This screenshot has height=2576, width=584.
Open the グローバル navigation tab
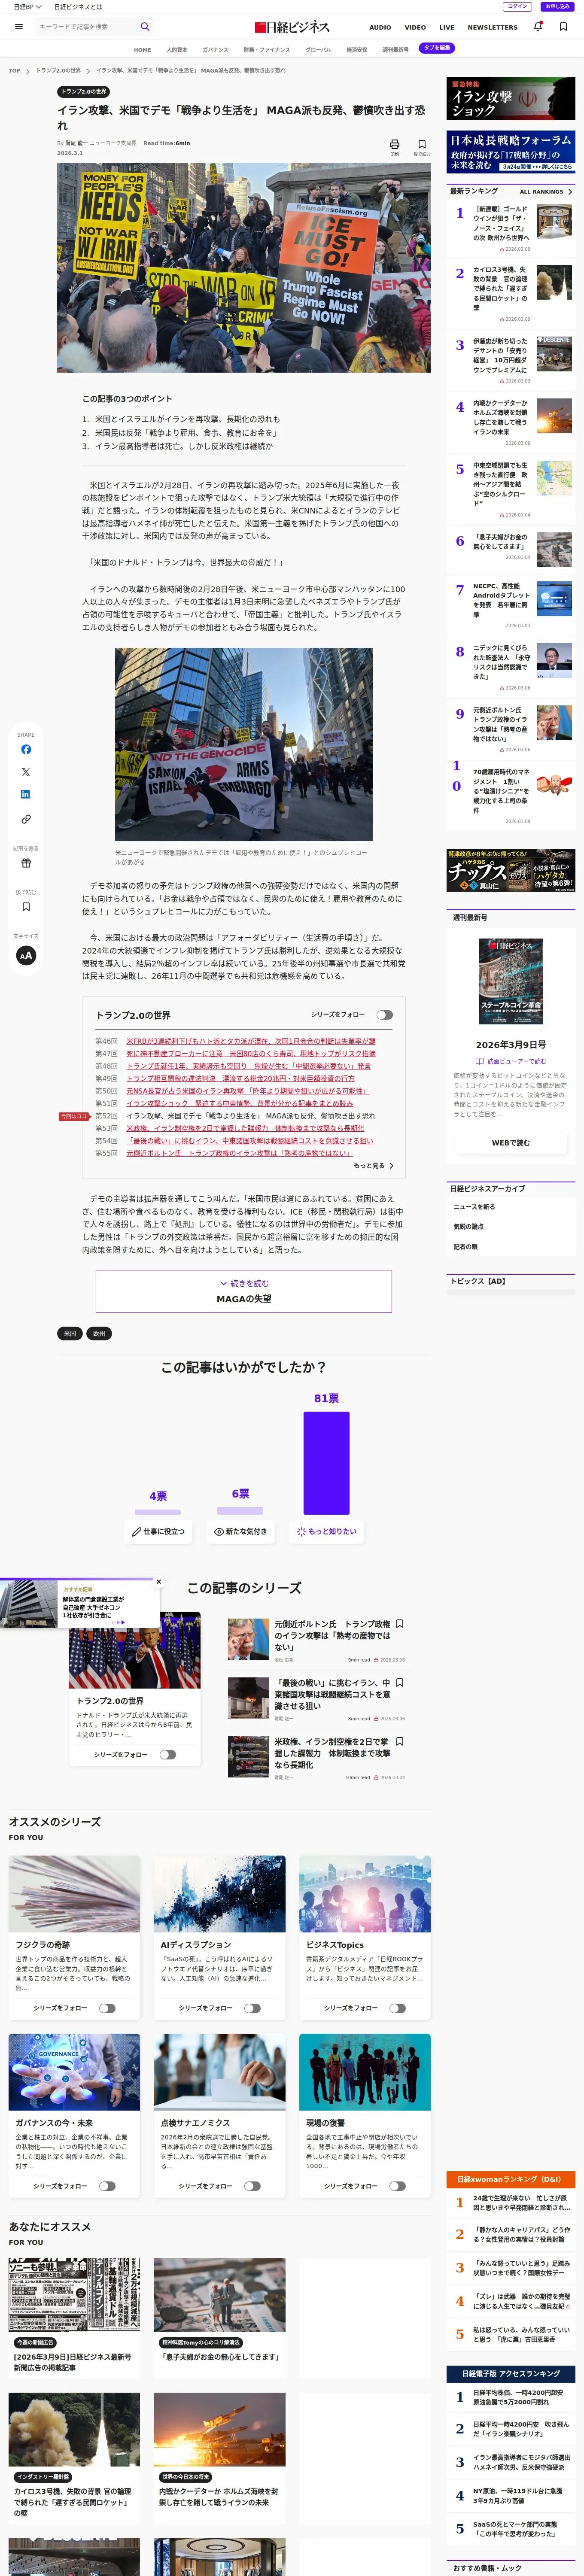pyautogui.click(x=318, y=49)
